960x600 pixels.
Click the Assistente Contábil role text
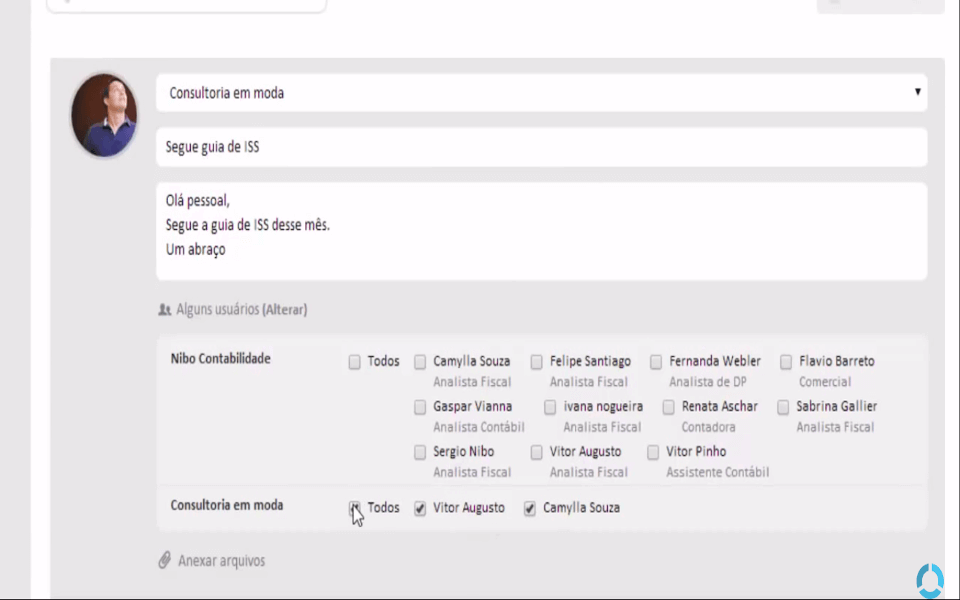(x=718, y=473)
